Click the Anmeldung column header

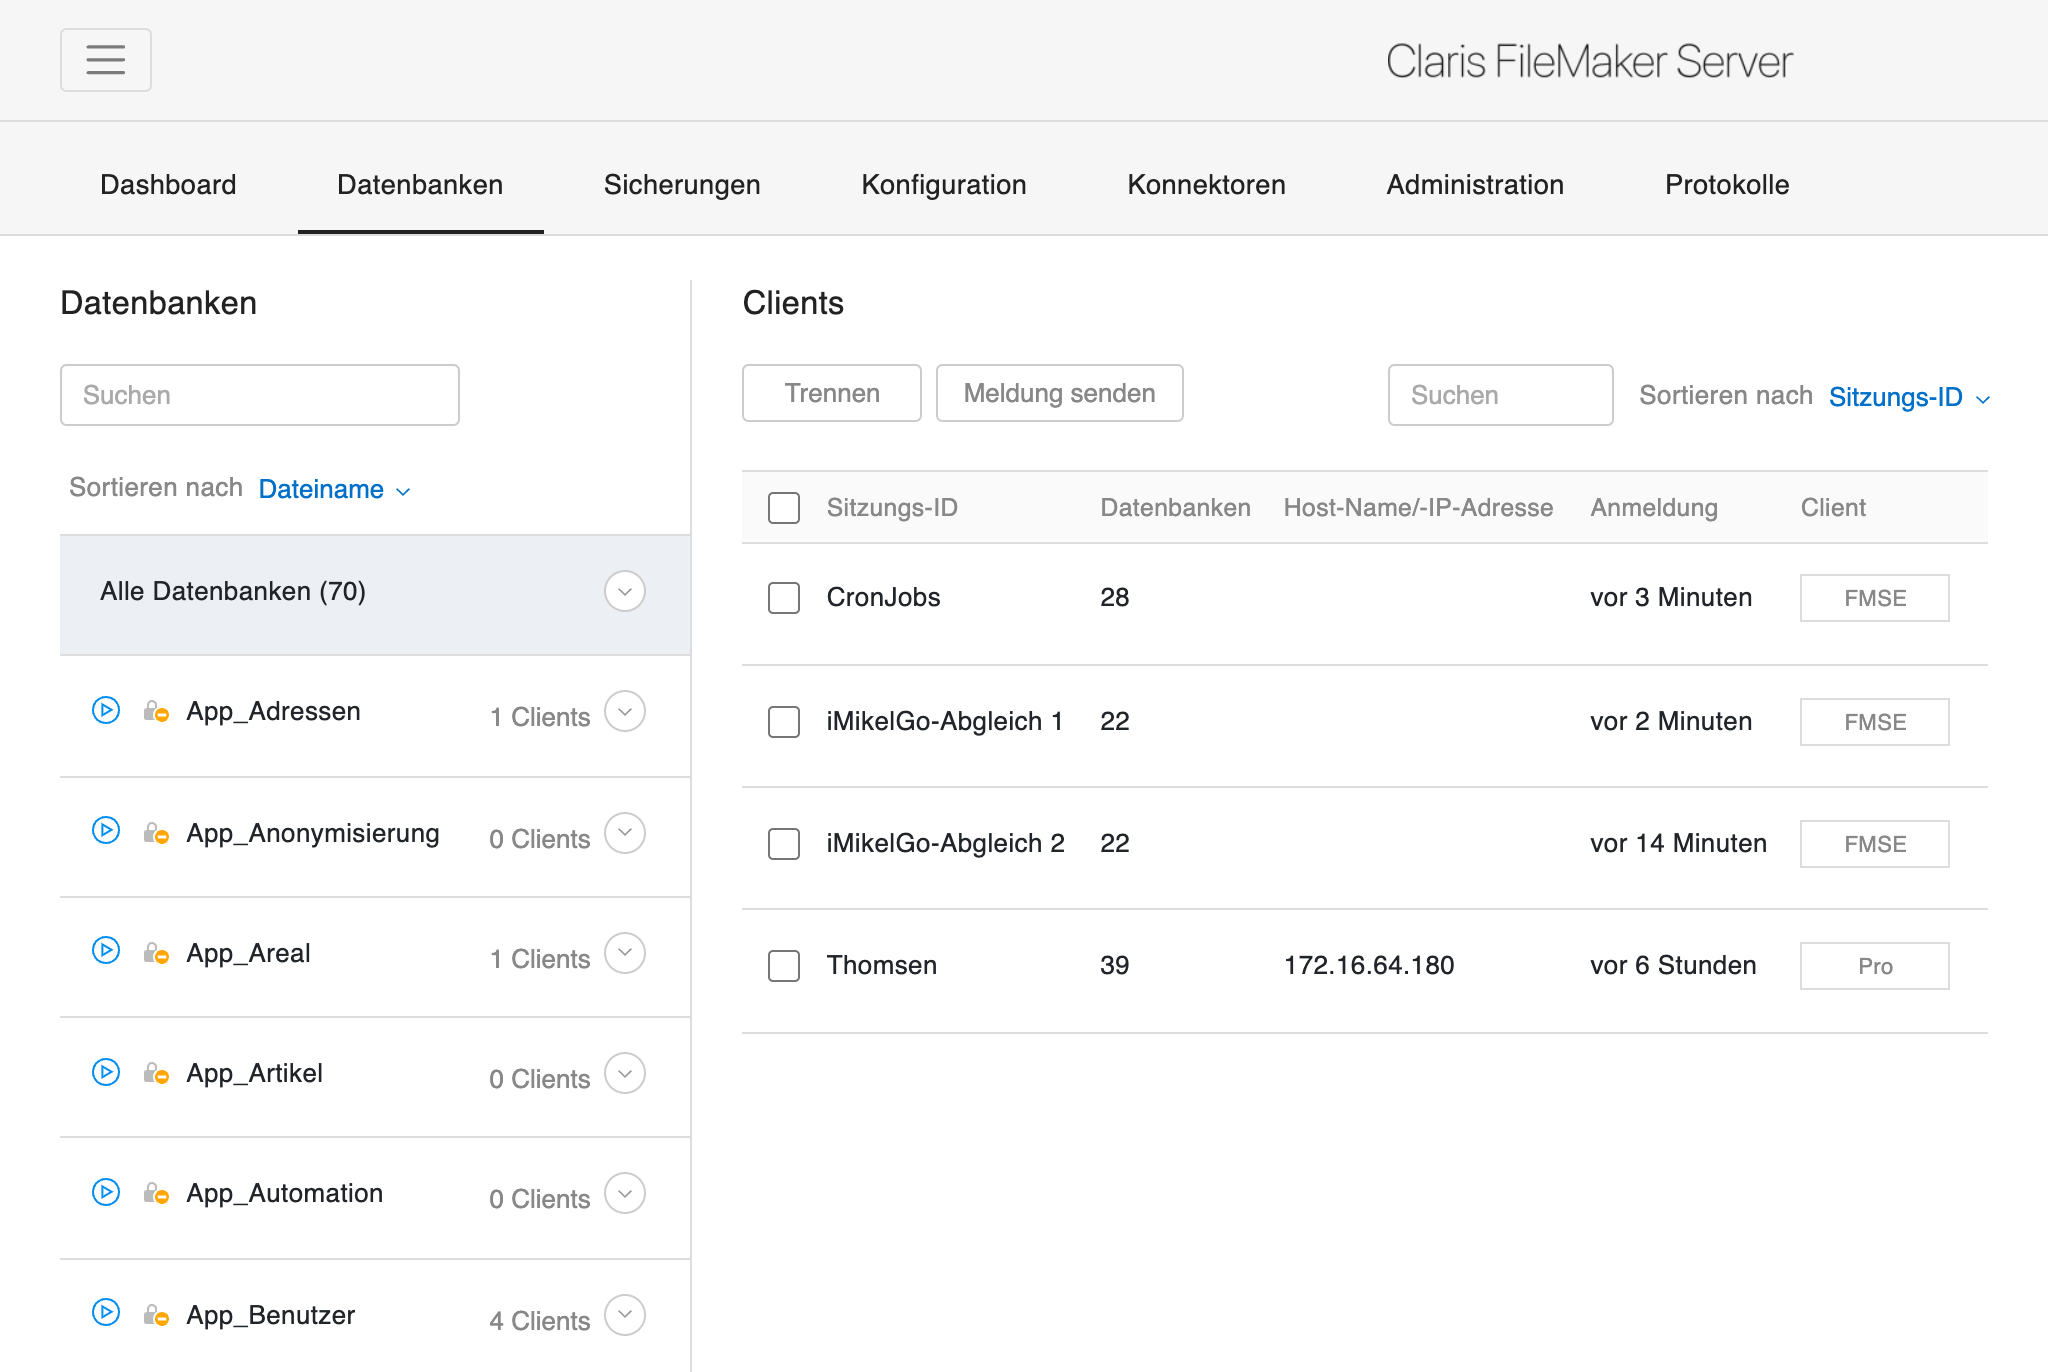click(1654, 507)
